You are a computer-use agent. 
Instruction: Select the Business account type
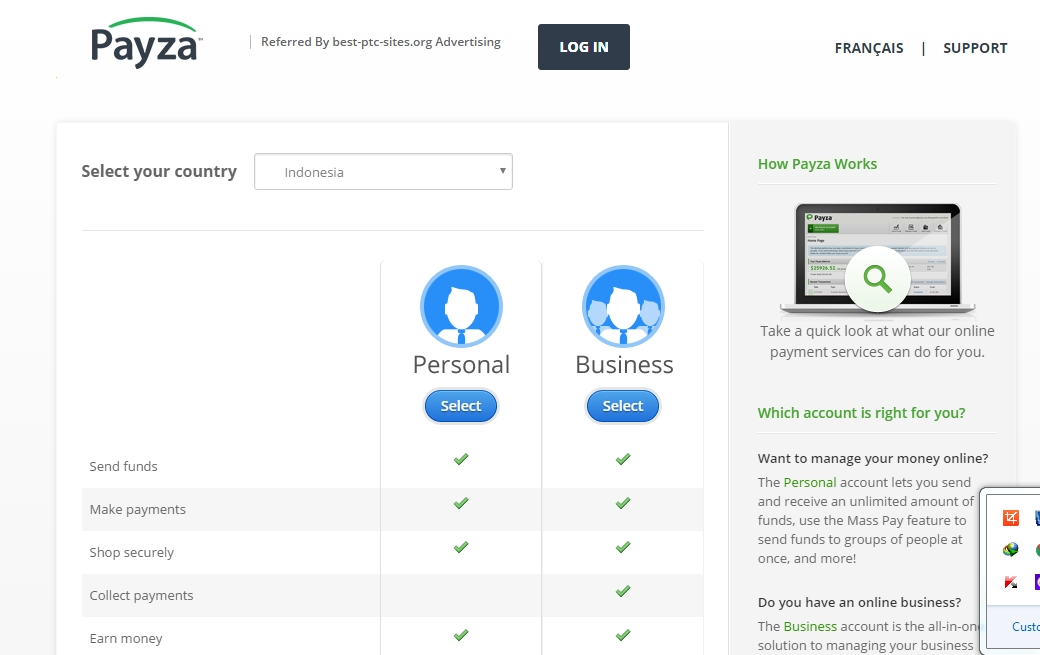(623, 406)
